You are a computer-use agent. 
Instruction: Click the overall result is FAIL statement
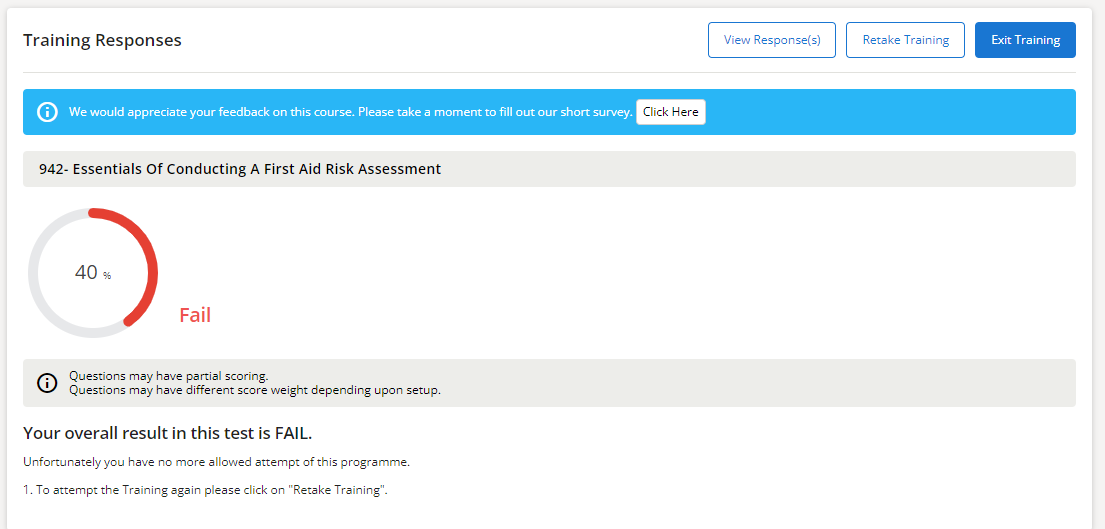point(167,433)
